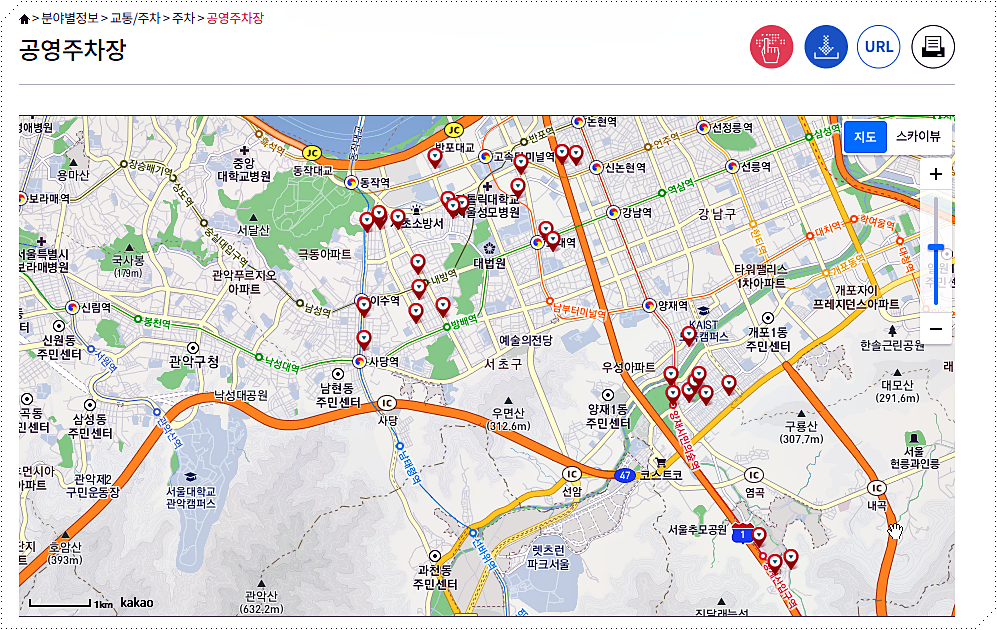Click 예술의전당 label on map
This screenshot has height=630, width=997.
tap(525, 341)
